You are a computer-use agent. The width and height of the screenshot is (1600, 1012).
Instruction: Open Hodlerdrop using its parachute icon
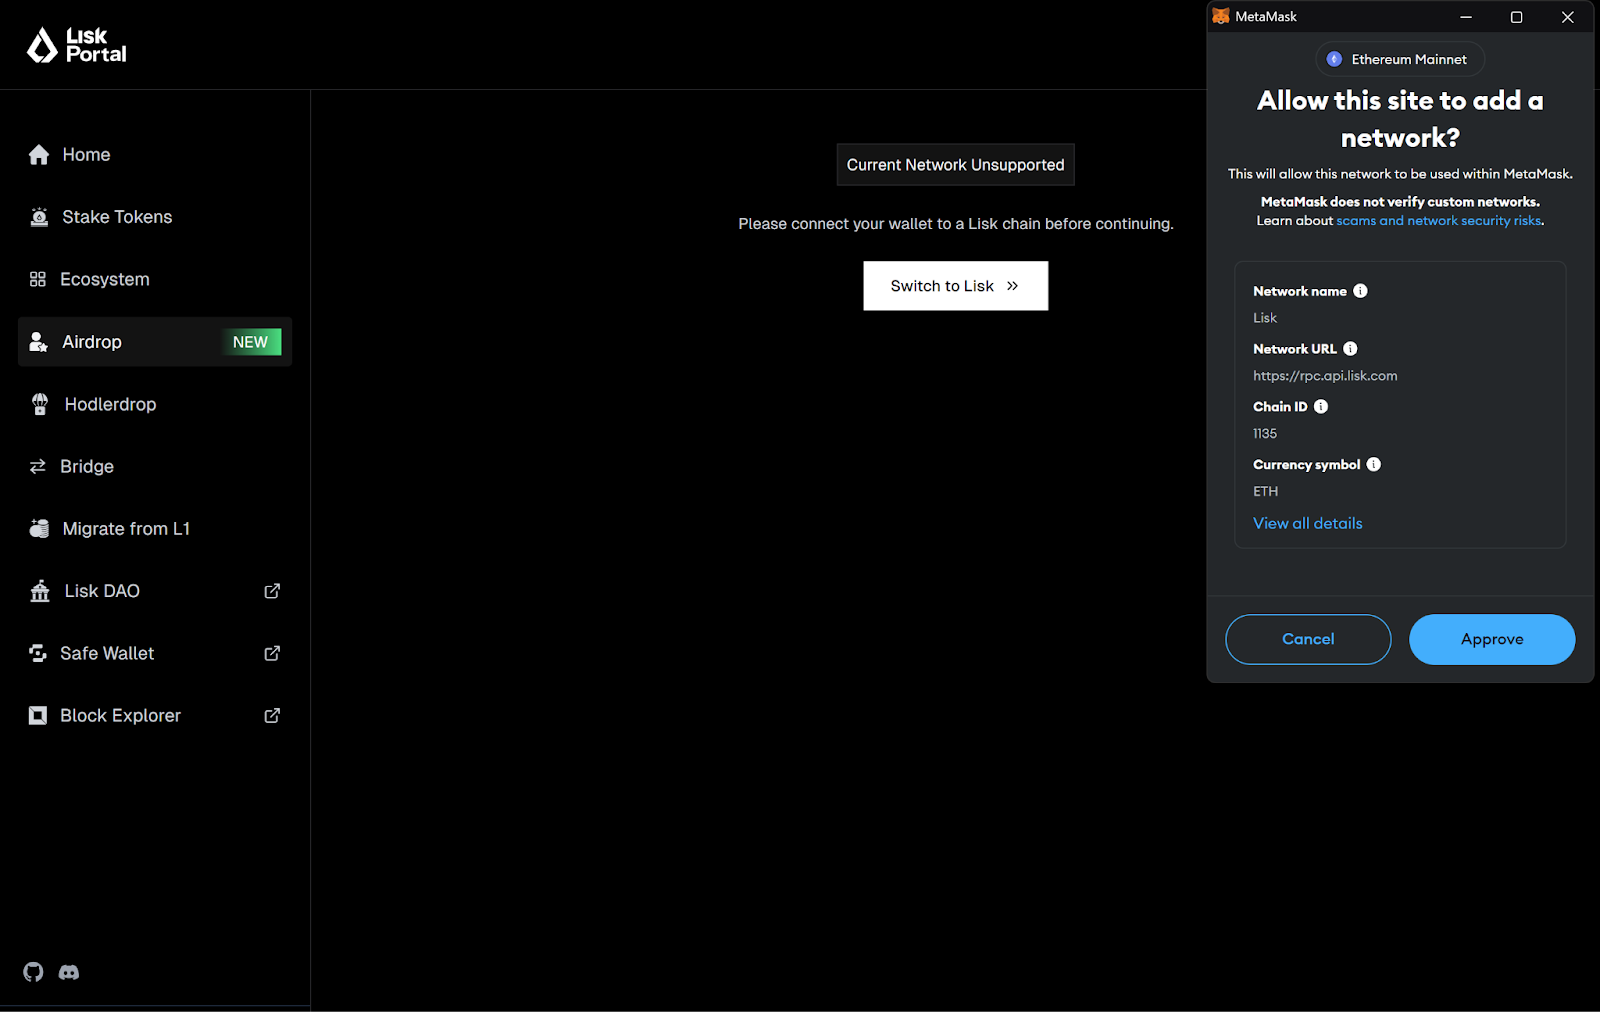coord(39,404)
